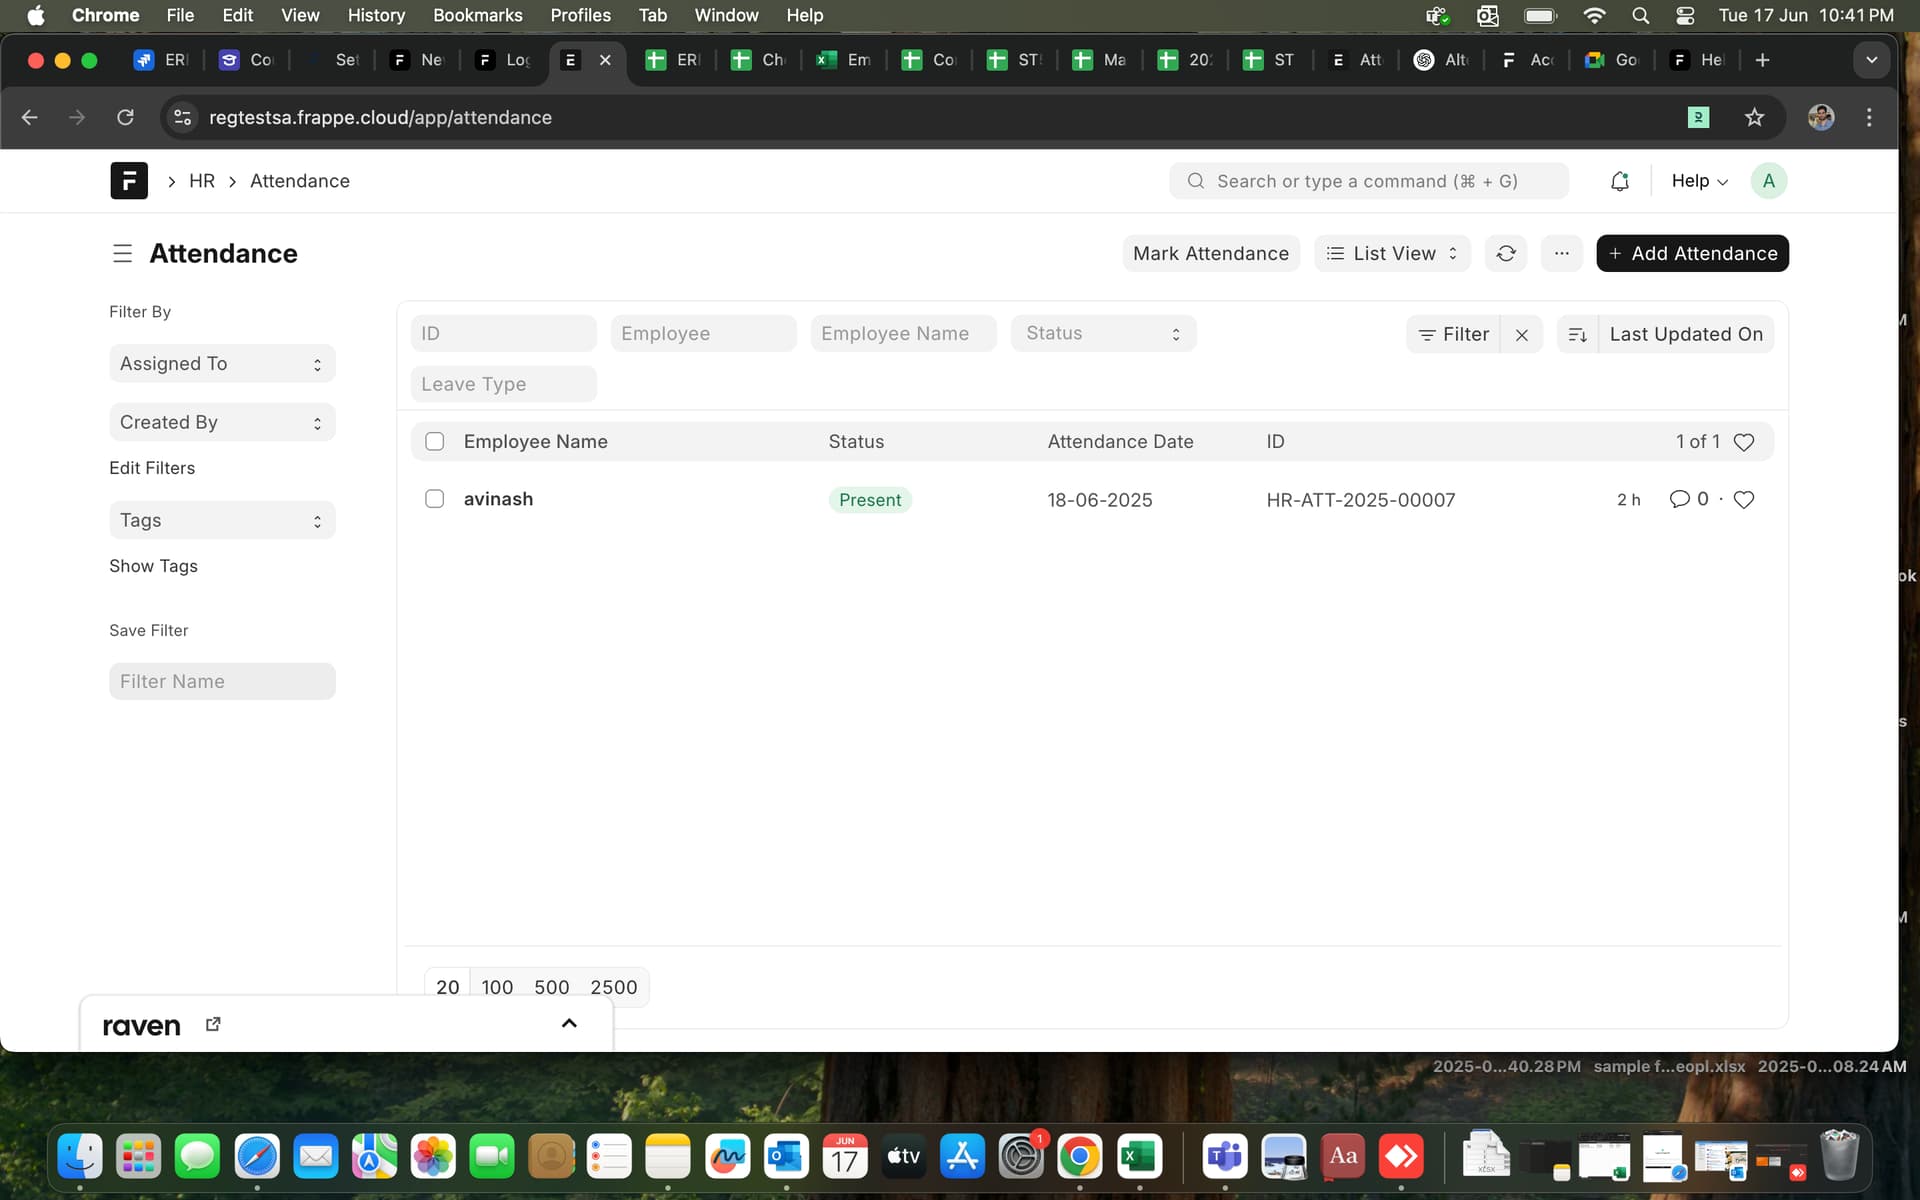
Task: Expand the Raven chat panel chevron
Action: (569, 1023)
